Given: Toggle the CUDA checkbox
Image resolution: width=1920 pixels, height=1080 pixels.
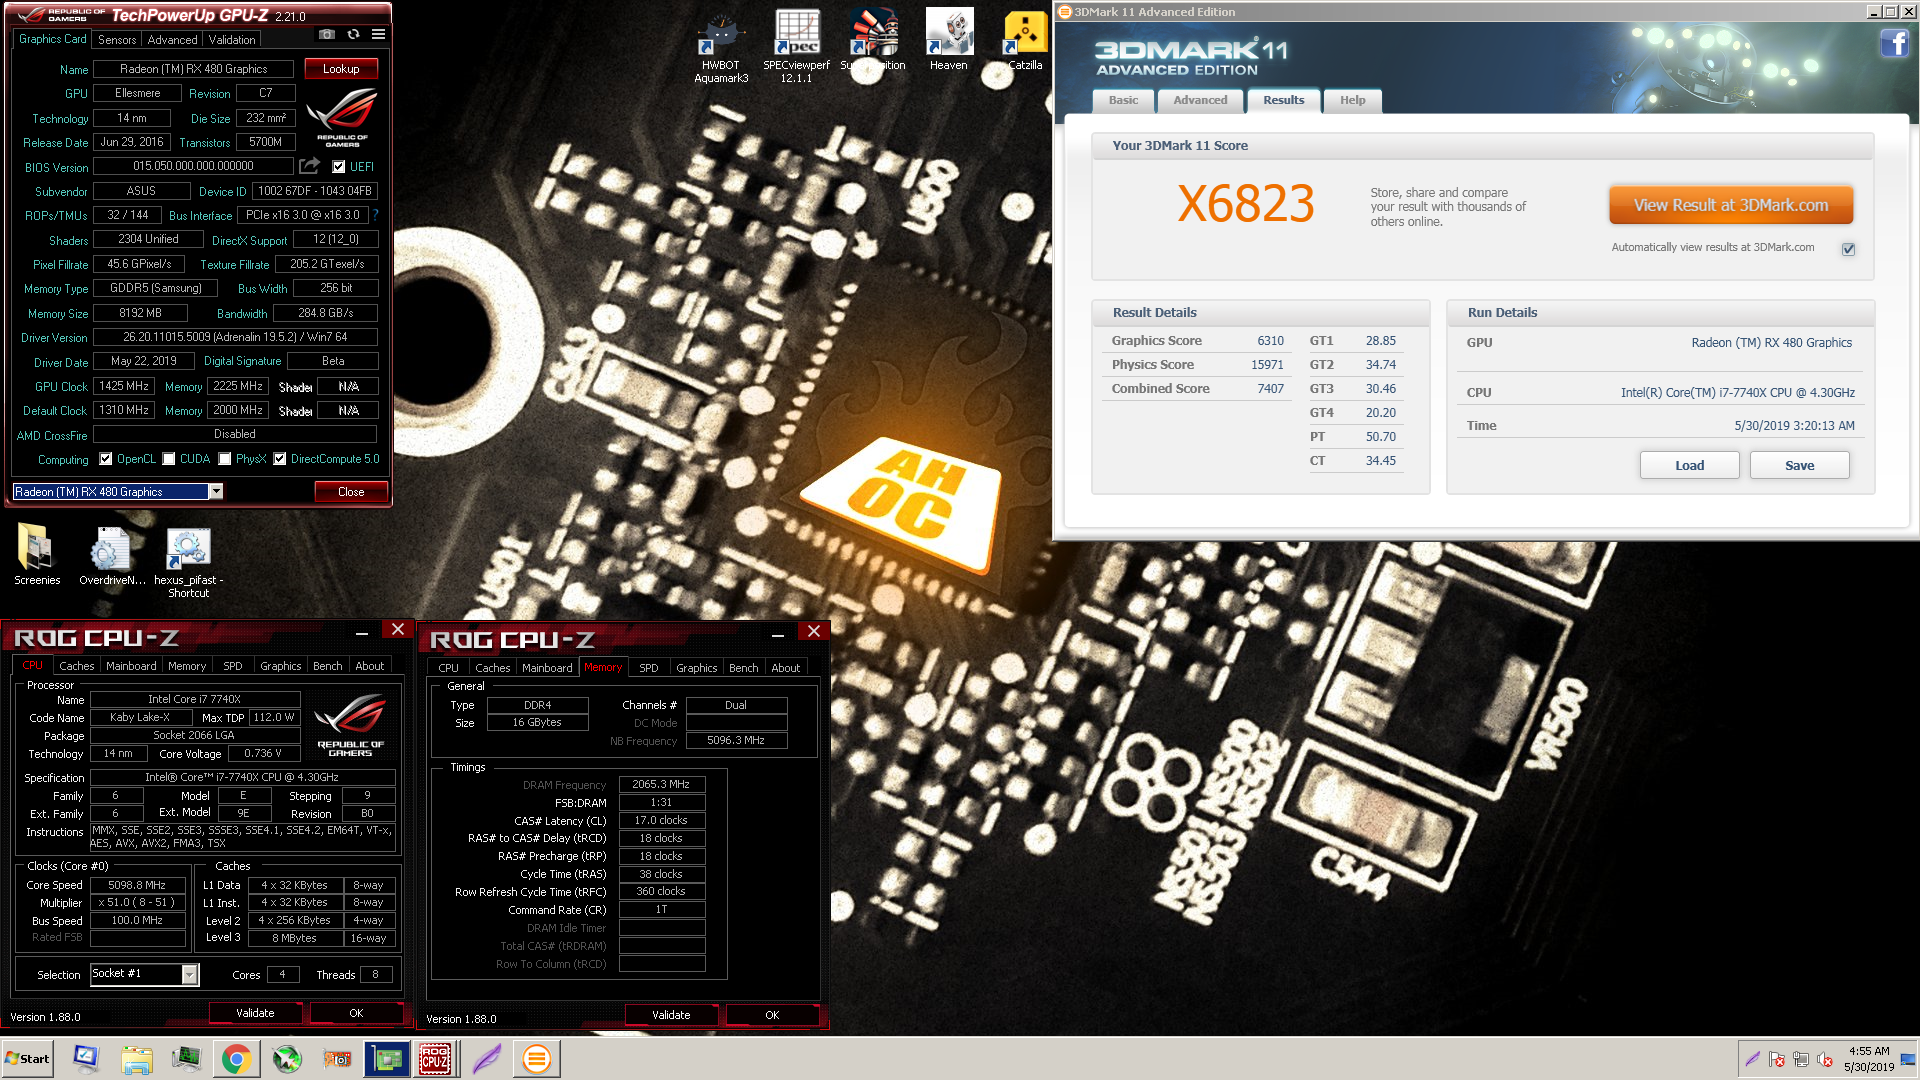Looking at the screenshot, I should coord(169,459).
